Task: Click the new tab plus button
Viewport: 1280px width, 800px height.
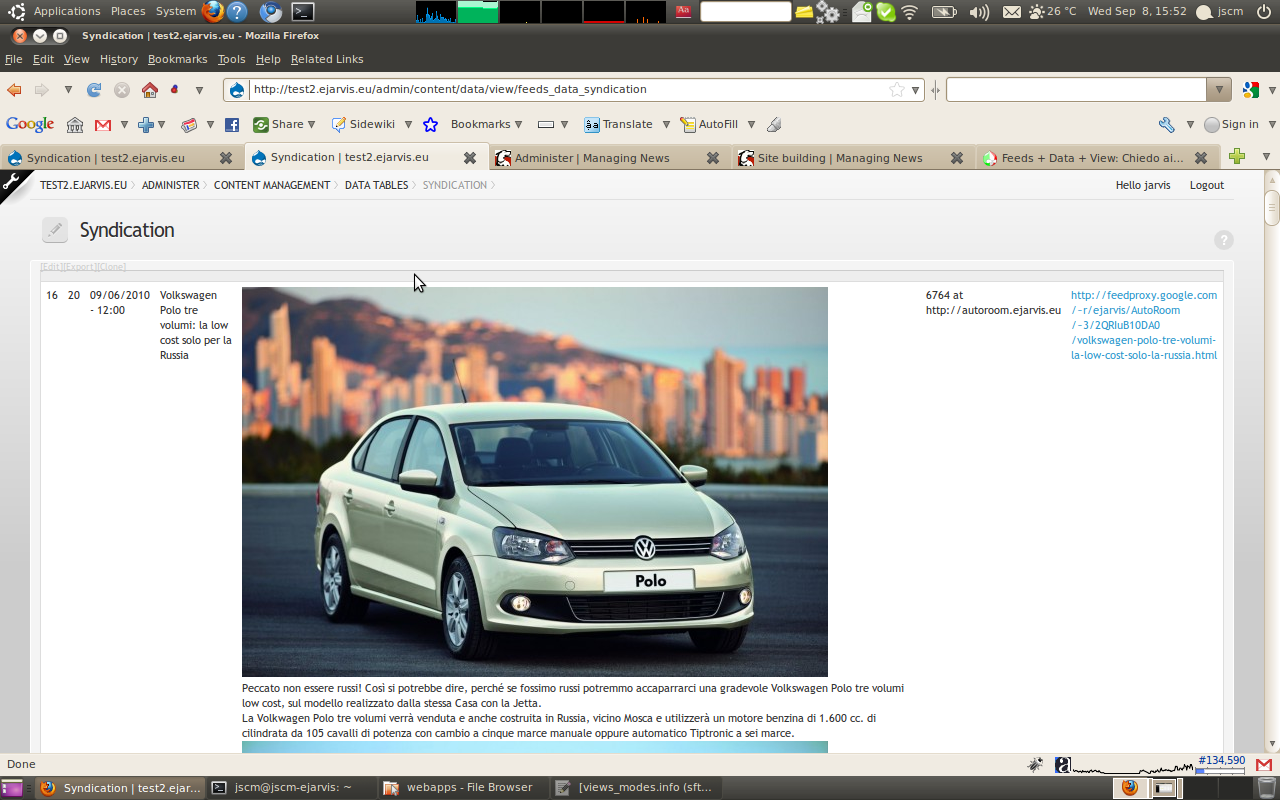Action: click(x=1237, y=157)
